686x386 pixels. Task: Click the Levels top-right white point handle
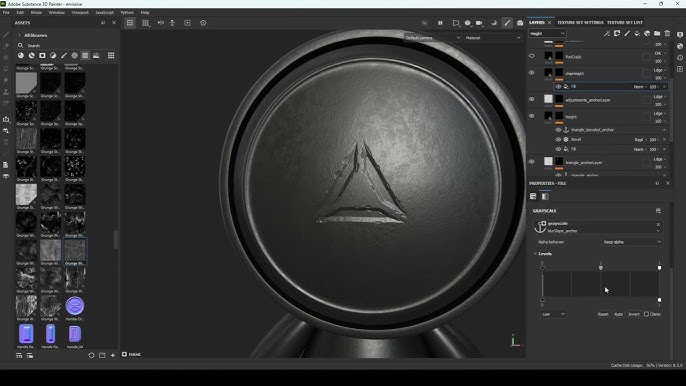pos(659,267)
